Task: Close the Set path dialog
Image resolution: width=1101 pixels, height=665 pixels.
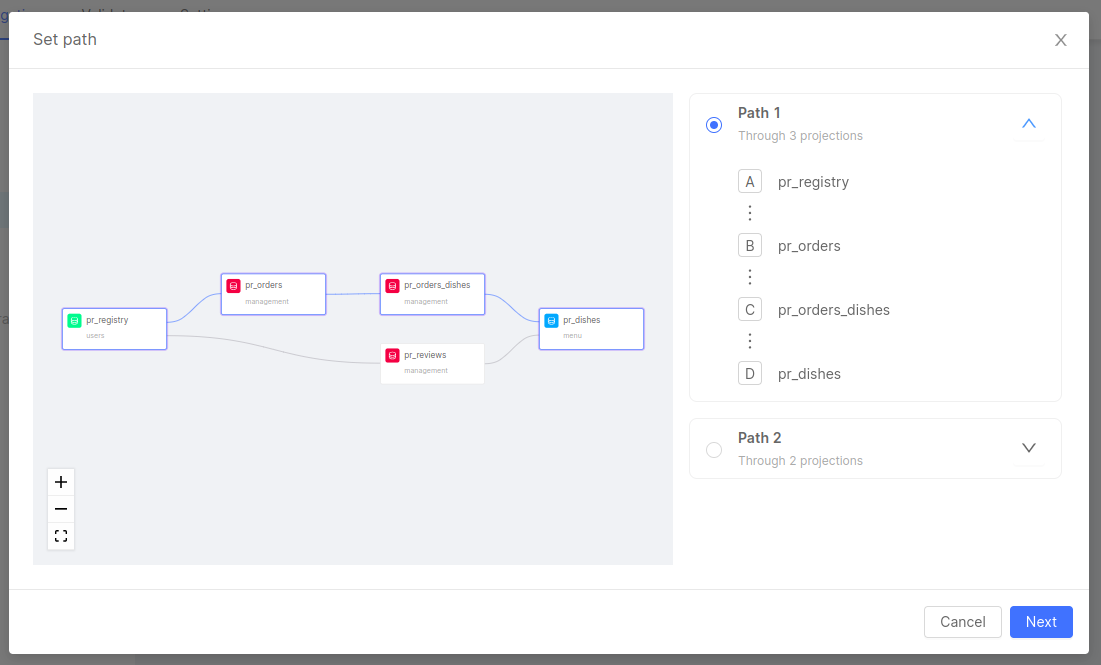Action: click(x=1061, y=40)
